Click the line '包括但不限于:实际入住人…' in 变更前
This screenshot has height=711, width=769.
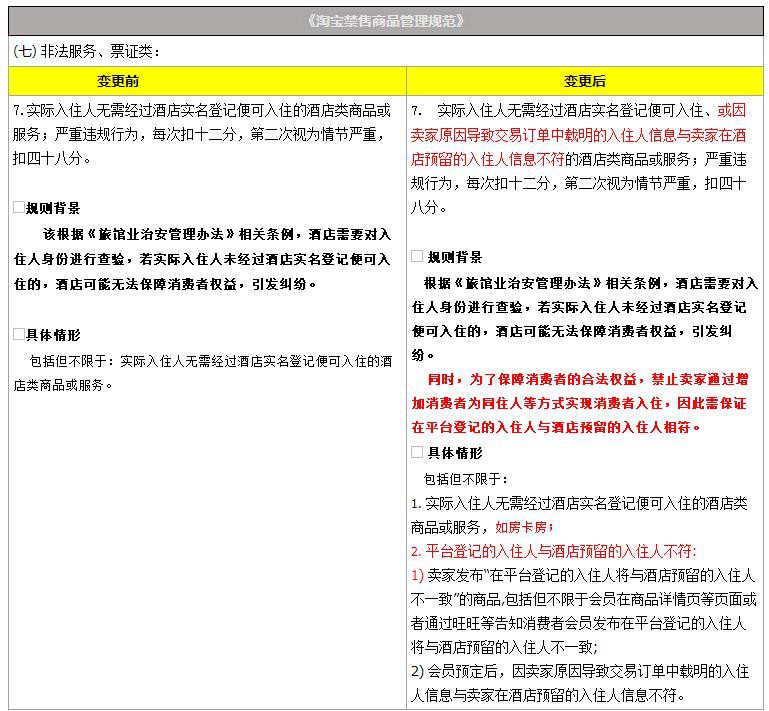211,361
